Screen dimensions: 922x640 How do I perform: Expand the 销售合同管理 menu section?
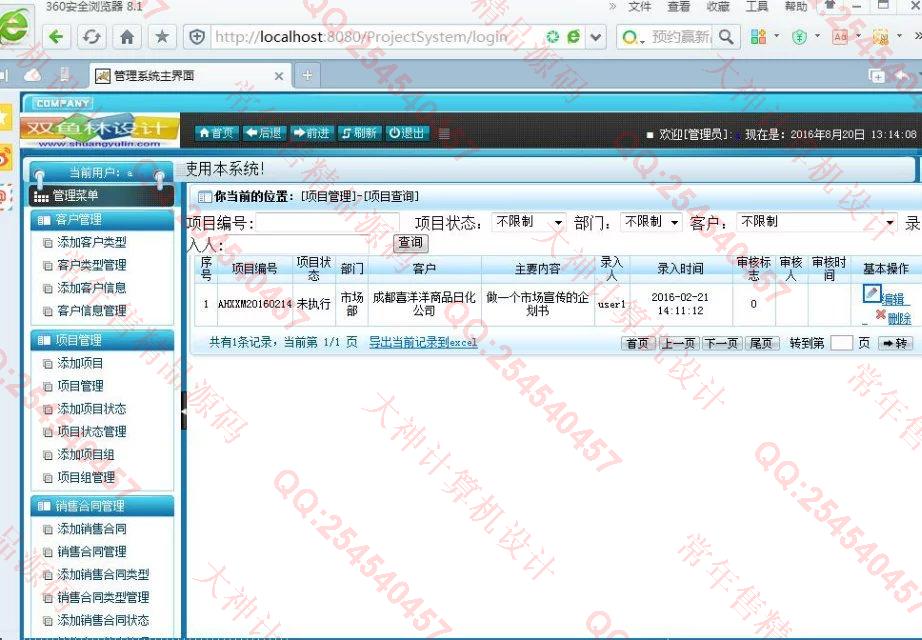[x=102, y=506]
